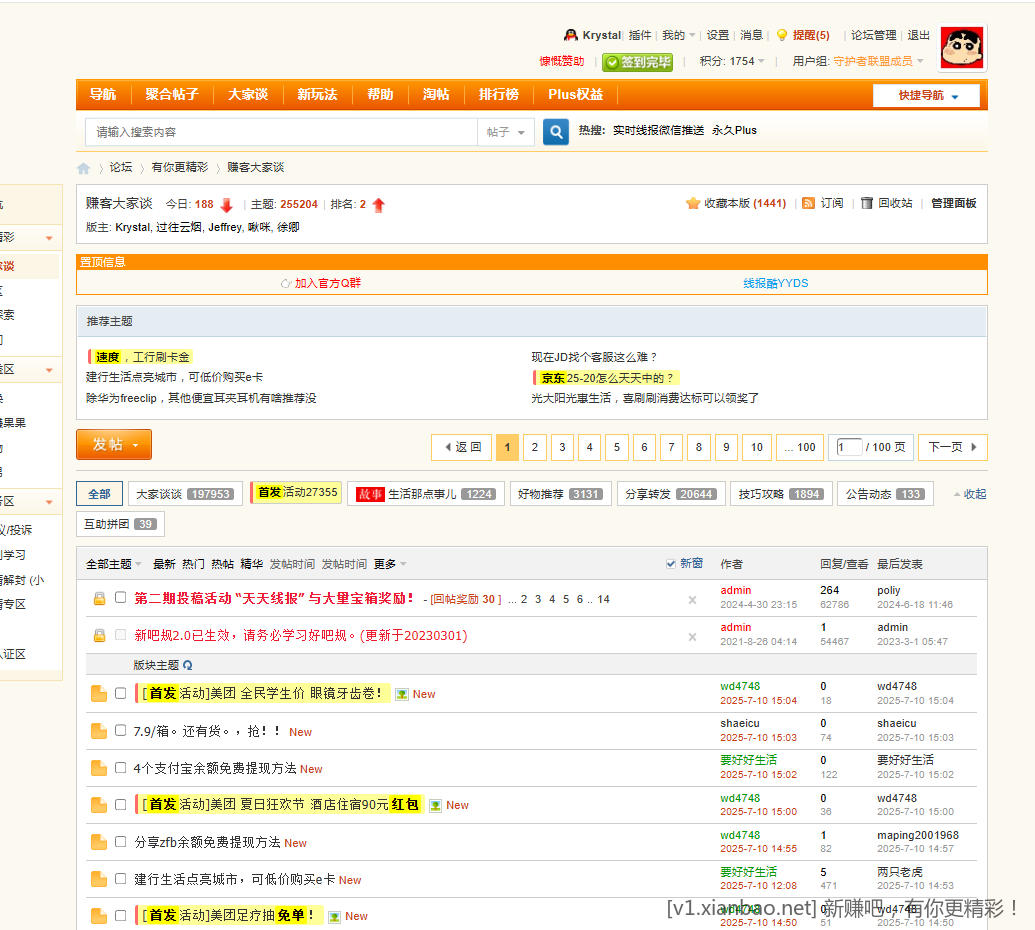Open the 发帖 button dropdown
The width and height of the screenshot is (1035, 930).
114,444
